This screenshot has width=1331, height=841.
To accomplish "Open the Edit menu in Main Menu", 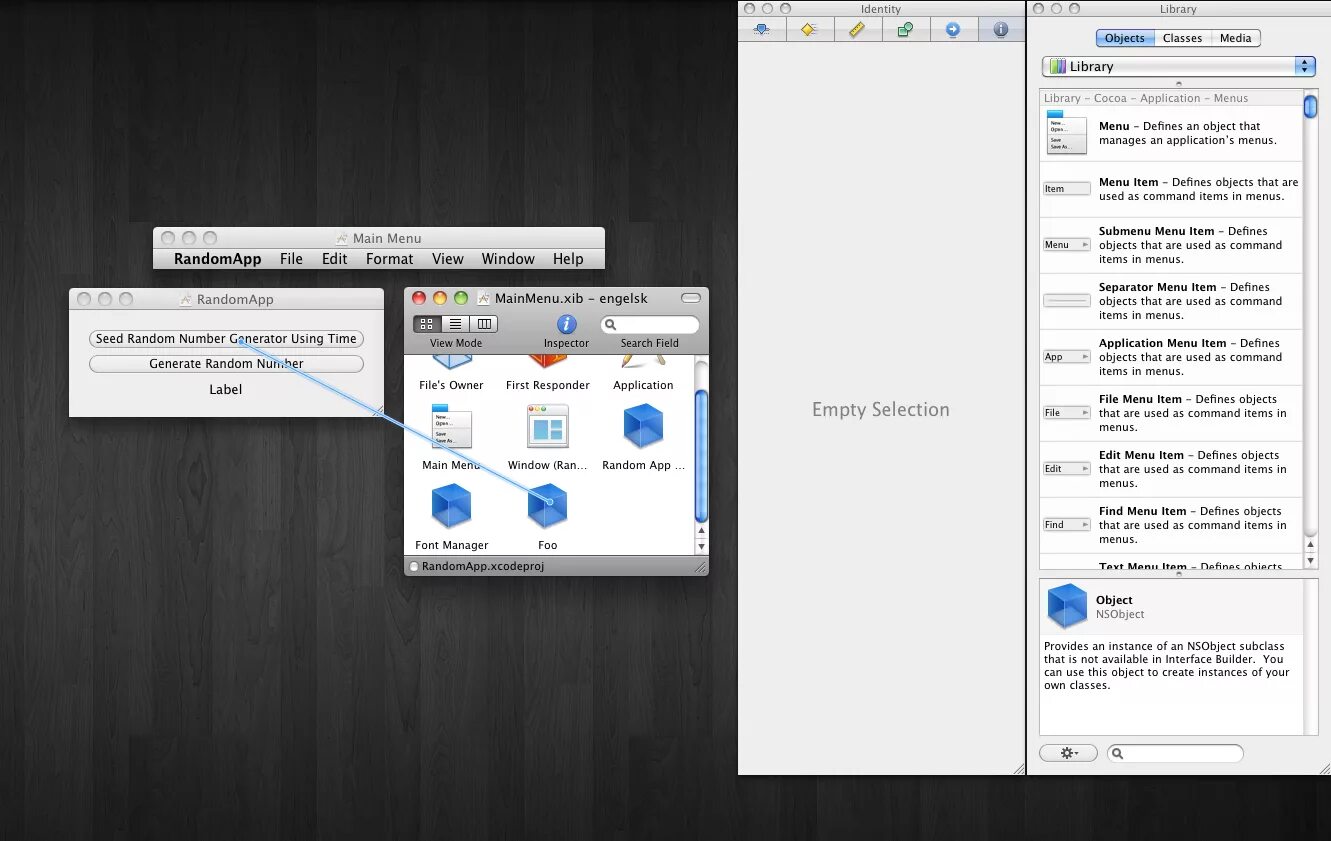I will tap(334, 259).
